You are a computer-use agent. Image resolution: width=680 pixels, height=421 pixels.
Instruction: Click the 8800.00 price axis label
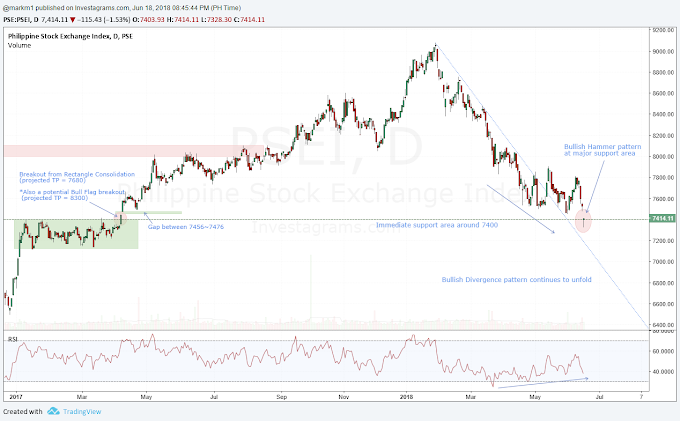click(664, 72)
